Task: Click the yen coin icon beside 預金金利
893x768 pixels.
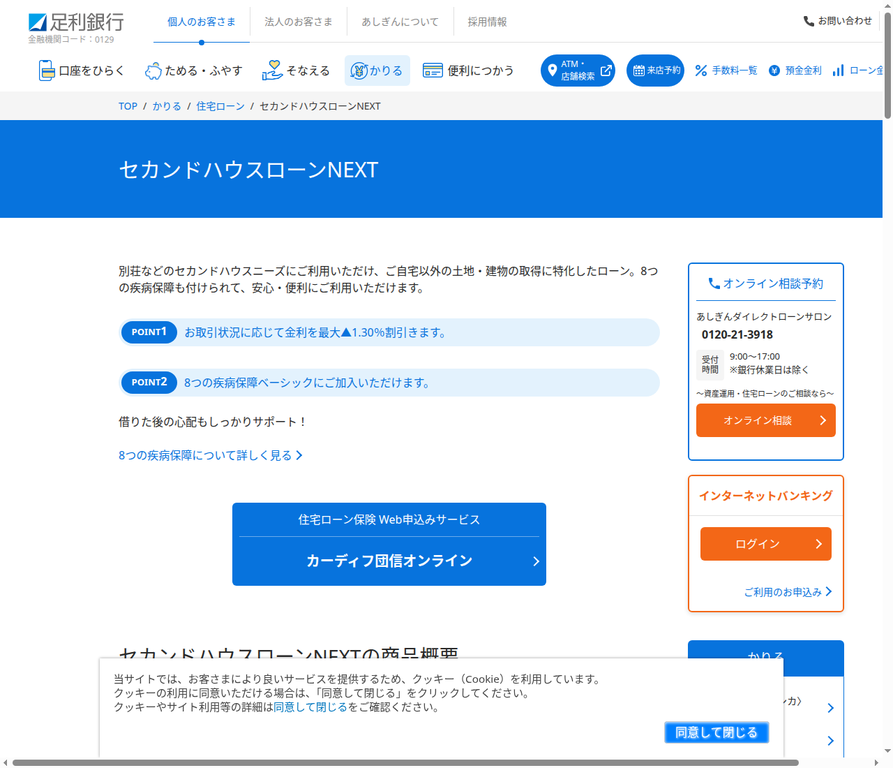Action: (774, 71)
